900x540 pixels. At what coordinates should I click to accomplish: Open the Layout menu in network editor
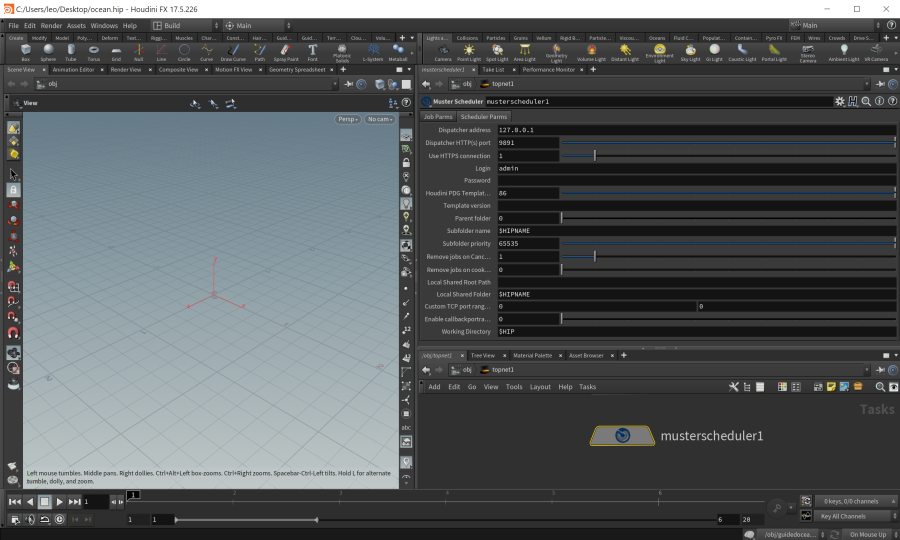(540, 387)
